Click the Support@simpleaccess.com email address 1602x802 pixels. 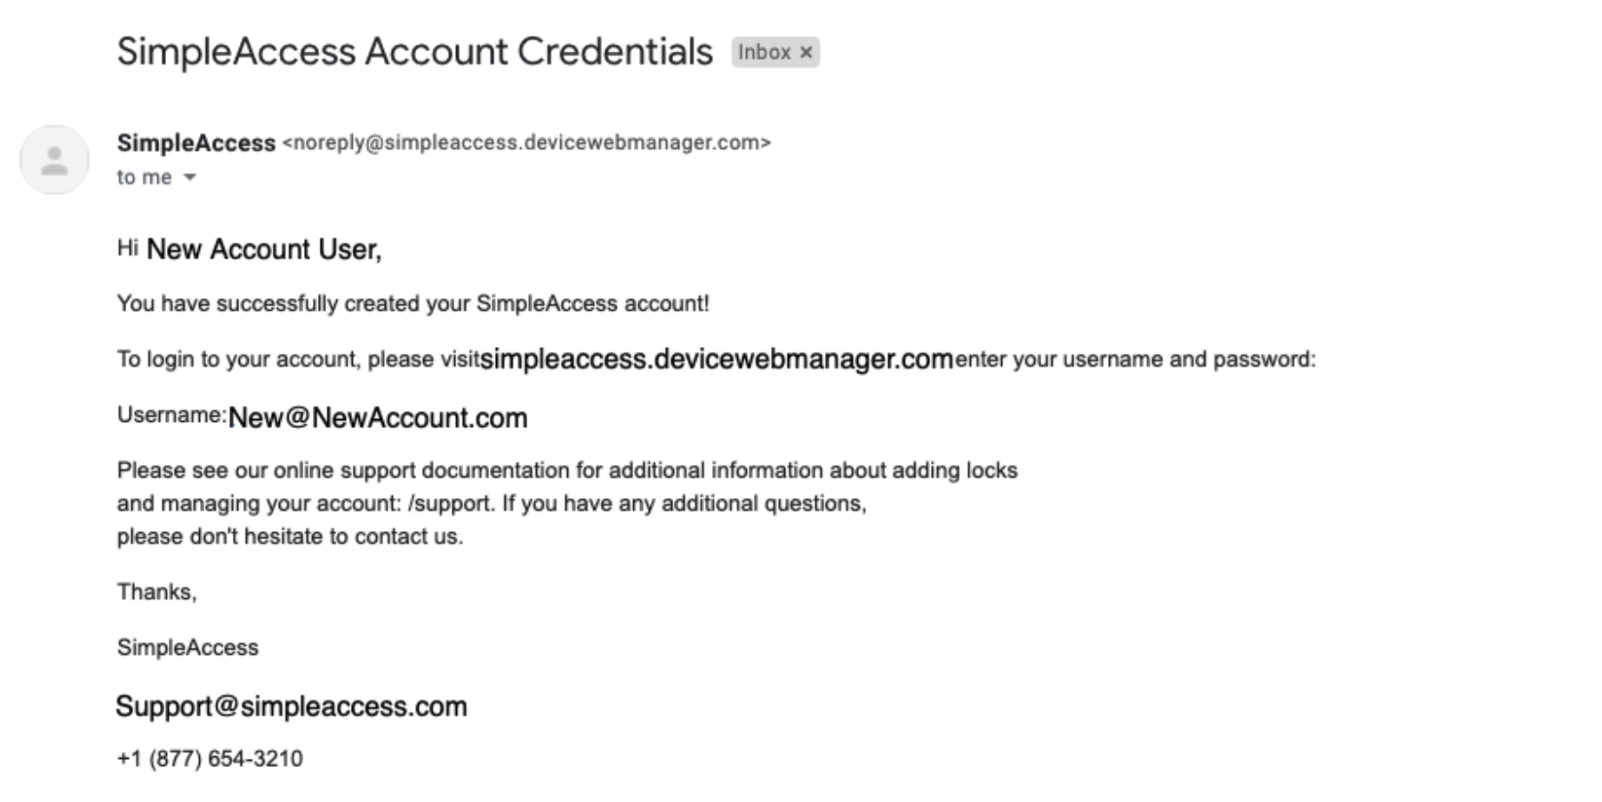(291, 706)
